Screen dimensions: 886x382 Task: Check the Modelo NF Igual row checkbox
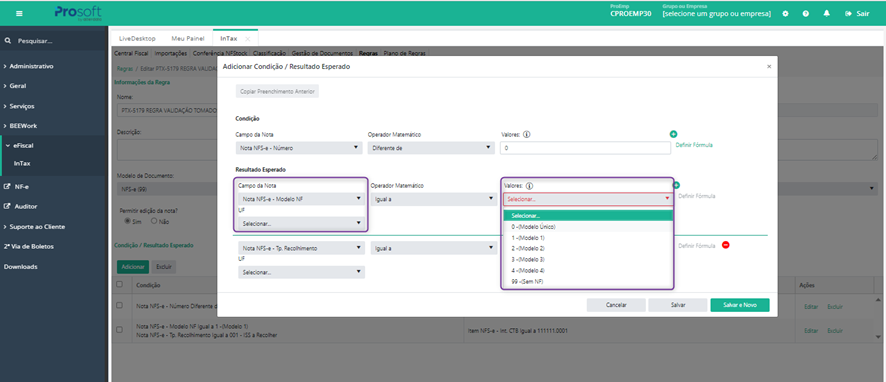[119, 330]
